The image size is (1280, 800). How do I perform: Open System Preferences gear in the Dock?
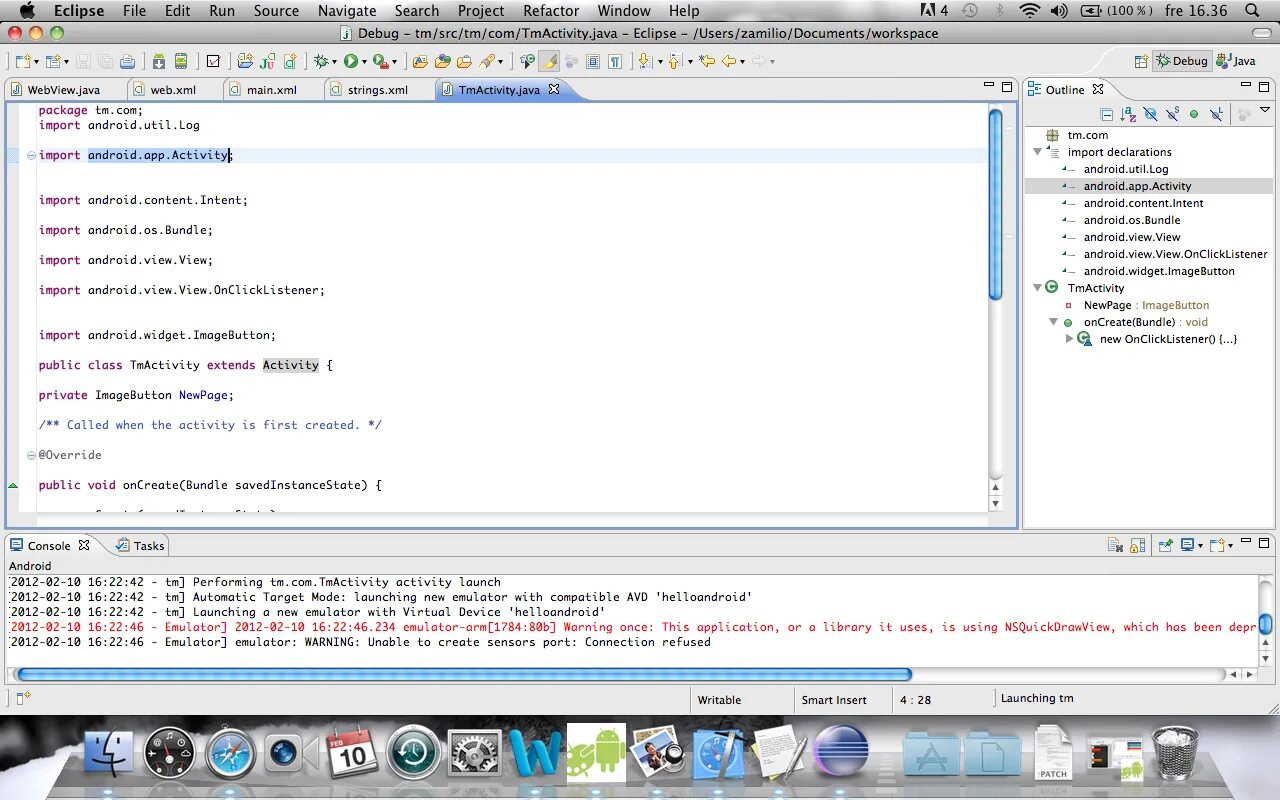[x=474, y=752]
